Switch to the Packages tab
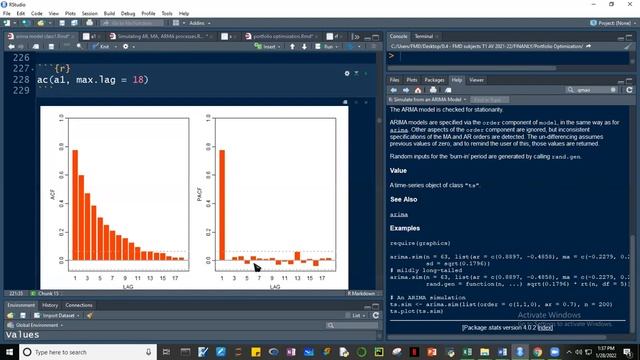Image resolution: width=640 pixels, height=360 pixels. point(434,80)
